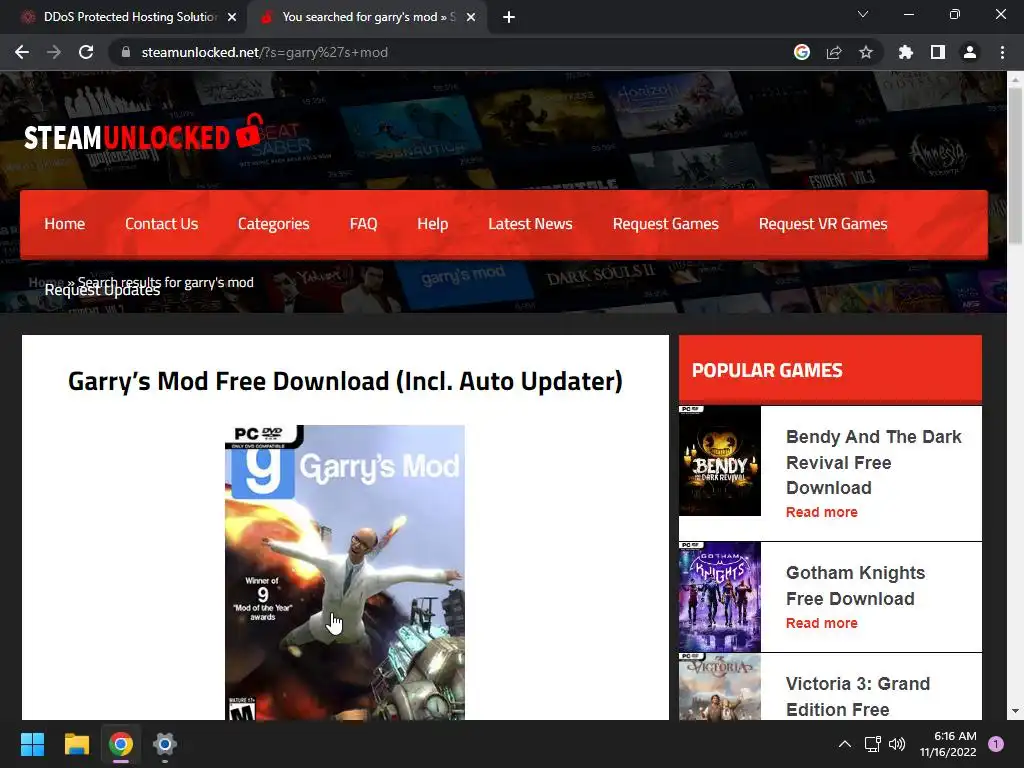Click the scrollbar down arrow
1024x768 pixels.
click(x=1015, y=711)
